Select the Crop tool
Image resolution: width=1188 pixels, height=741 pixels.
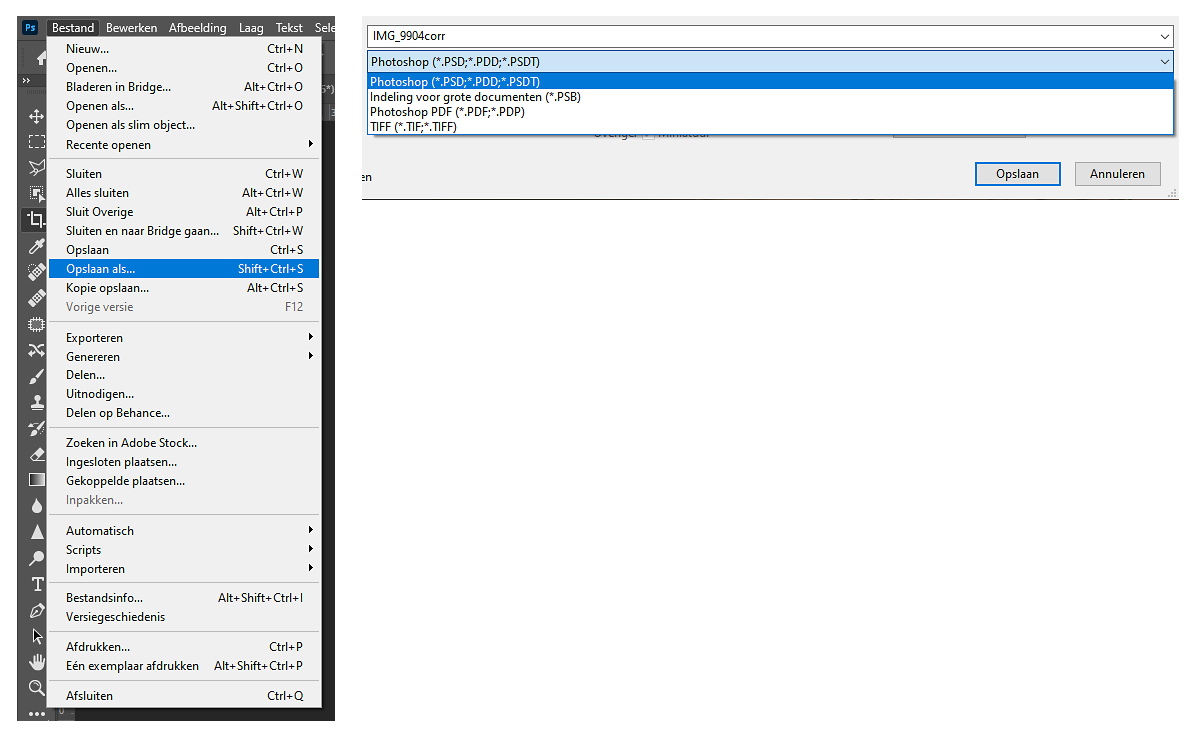[x=36, y=220]
